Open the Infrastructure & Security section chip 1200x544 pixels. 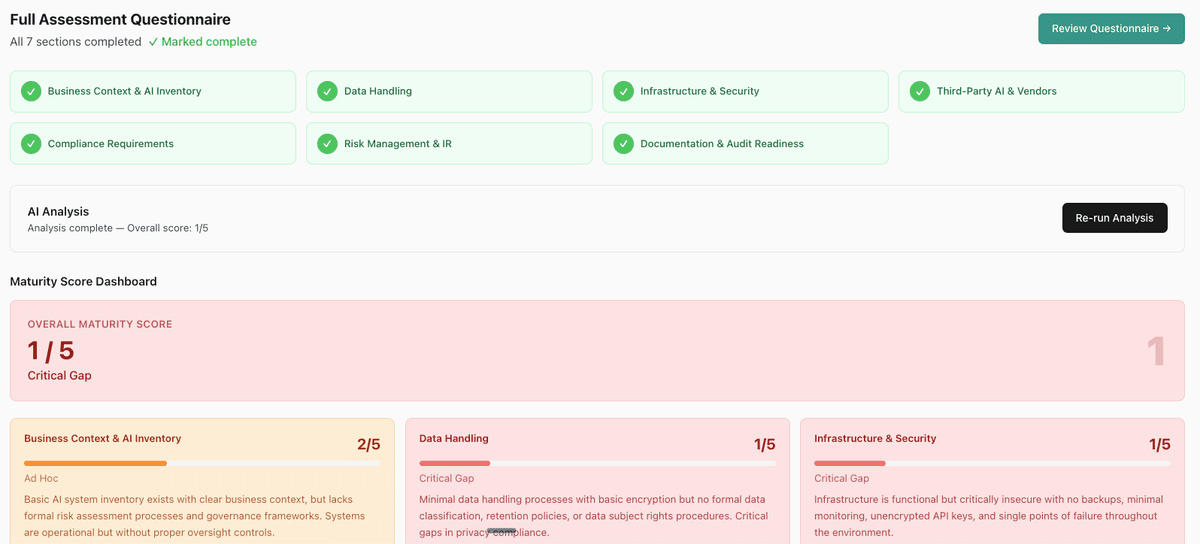745,91
